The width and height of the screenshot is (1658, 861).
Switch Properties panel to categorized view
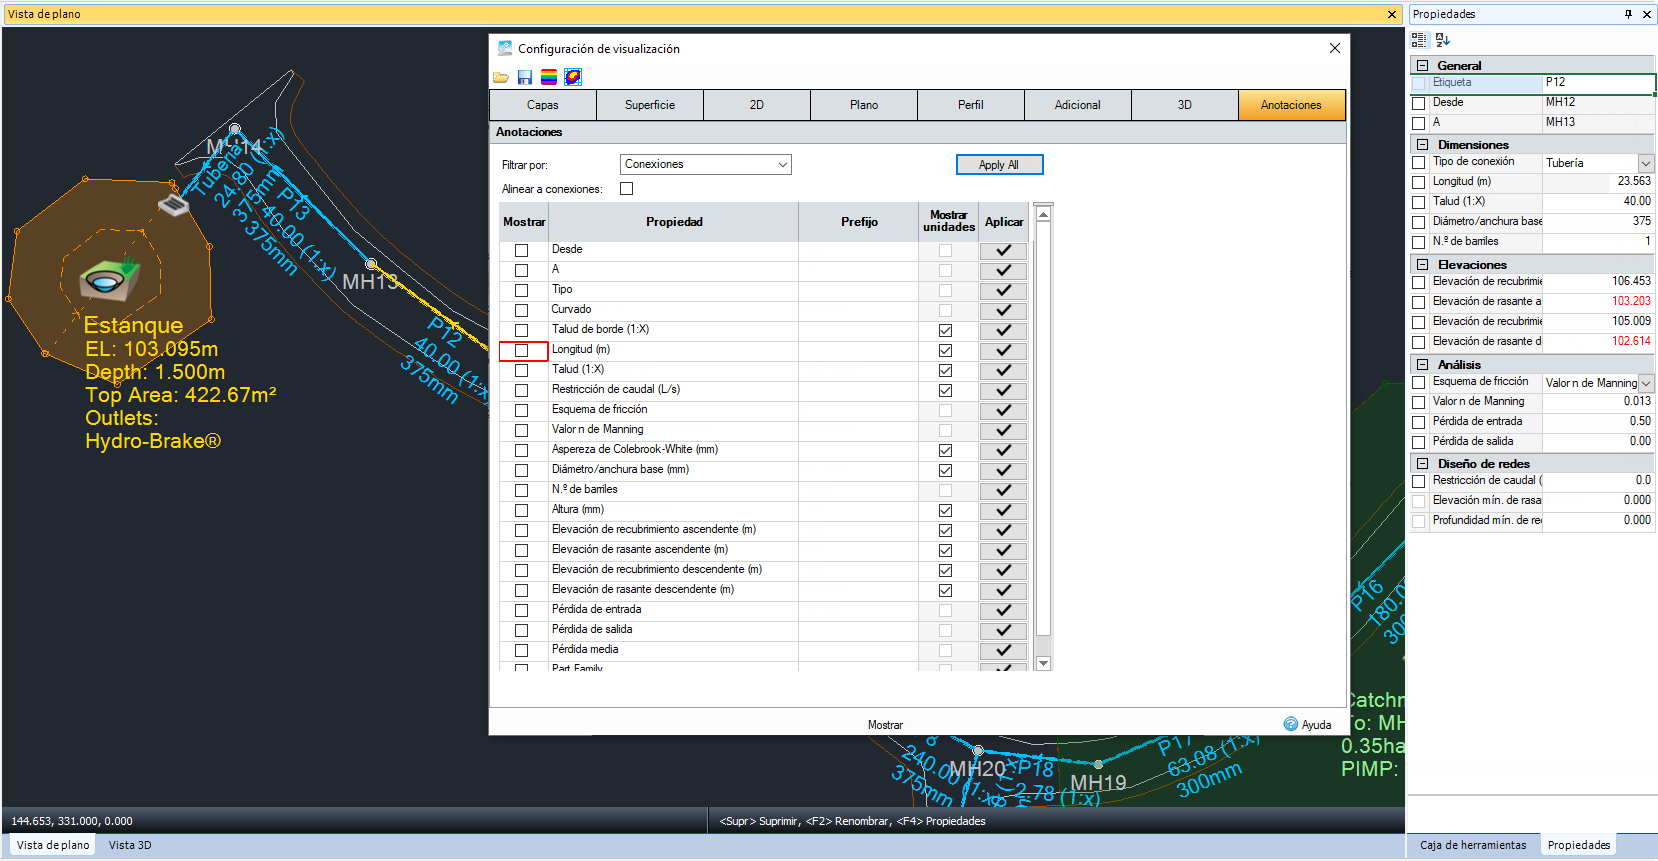pos(1419,40)
